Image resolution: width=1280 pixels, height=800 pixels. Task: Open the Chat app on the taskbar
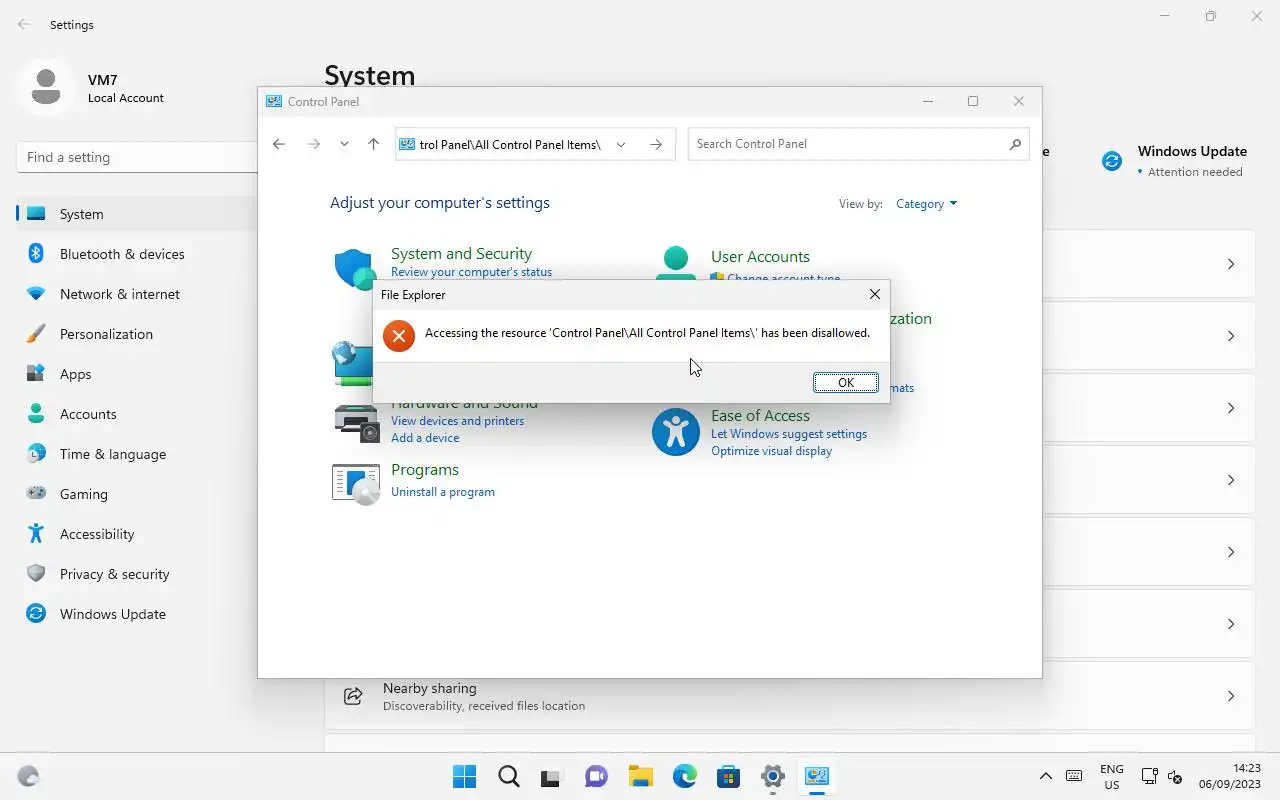pos(597,776)
